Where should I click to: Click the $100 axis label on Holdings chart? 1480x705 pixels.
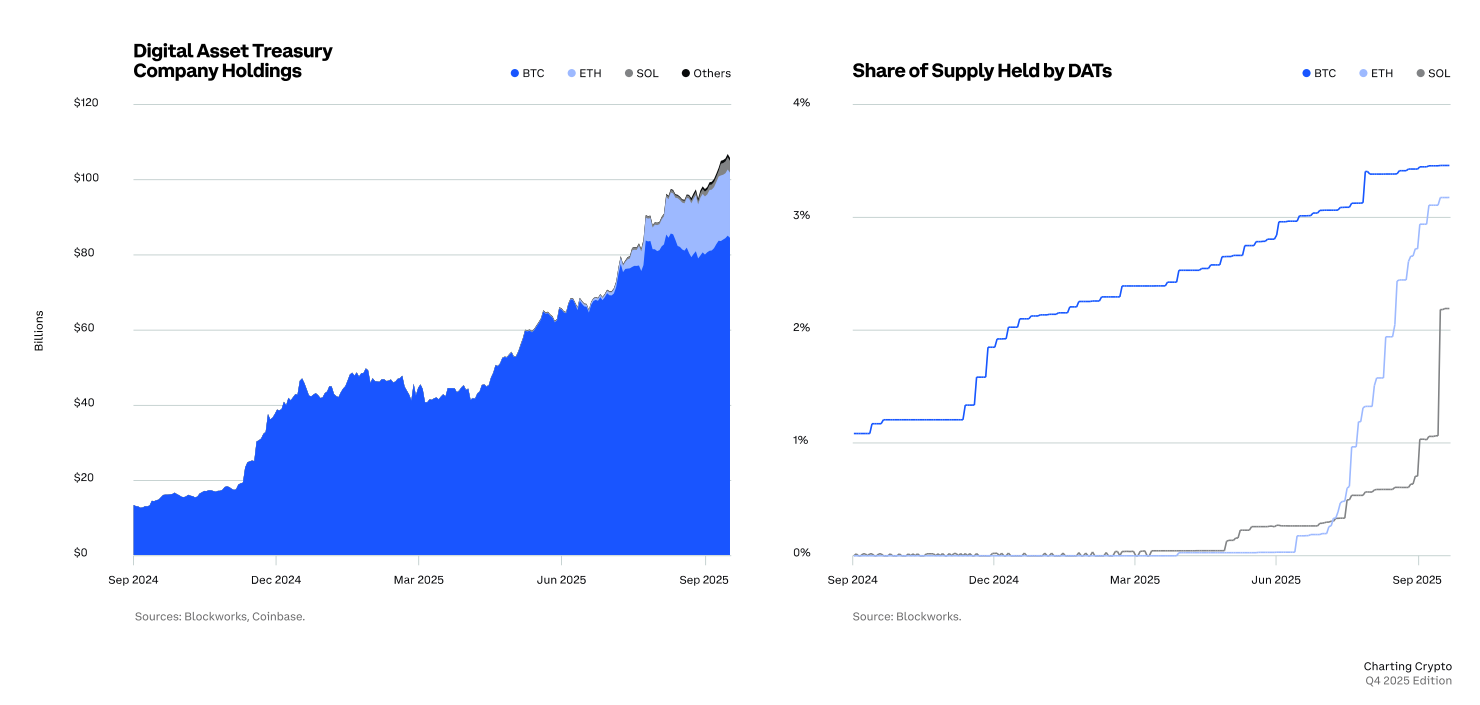coord(88,178)
